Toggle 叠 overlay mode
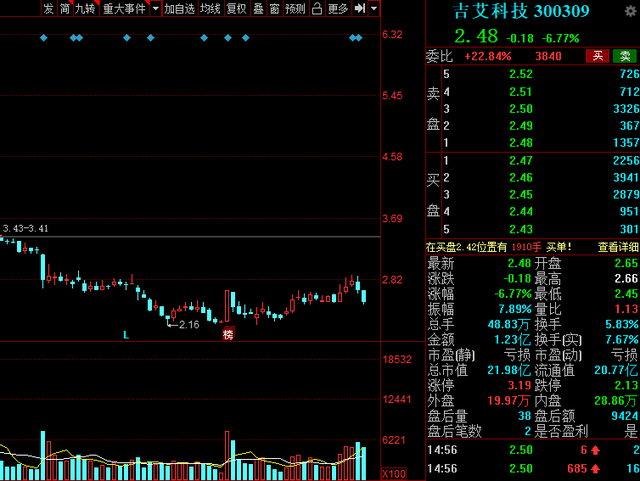 point(258,8)
